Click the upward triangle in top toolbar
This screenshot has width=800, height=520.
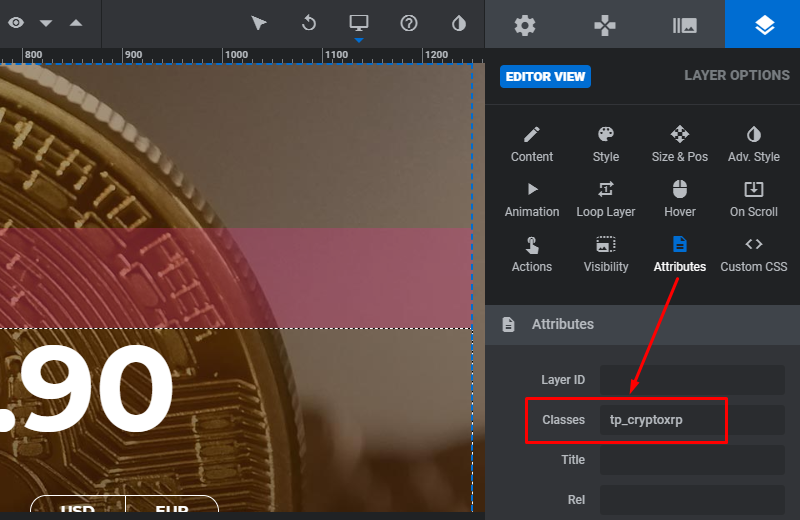coord(76,22)
